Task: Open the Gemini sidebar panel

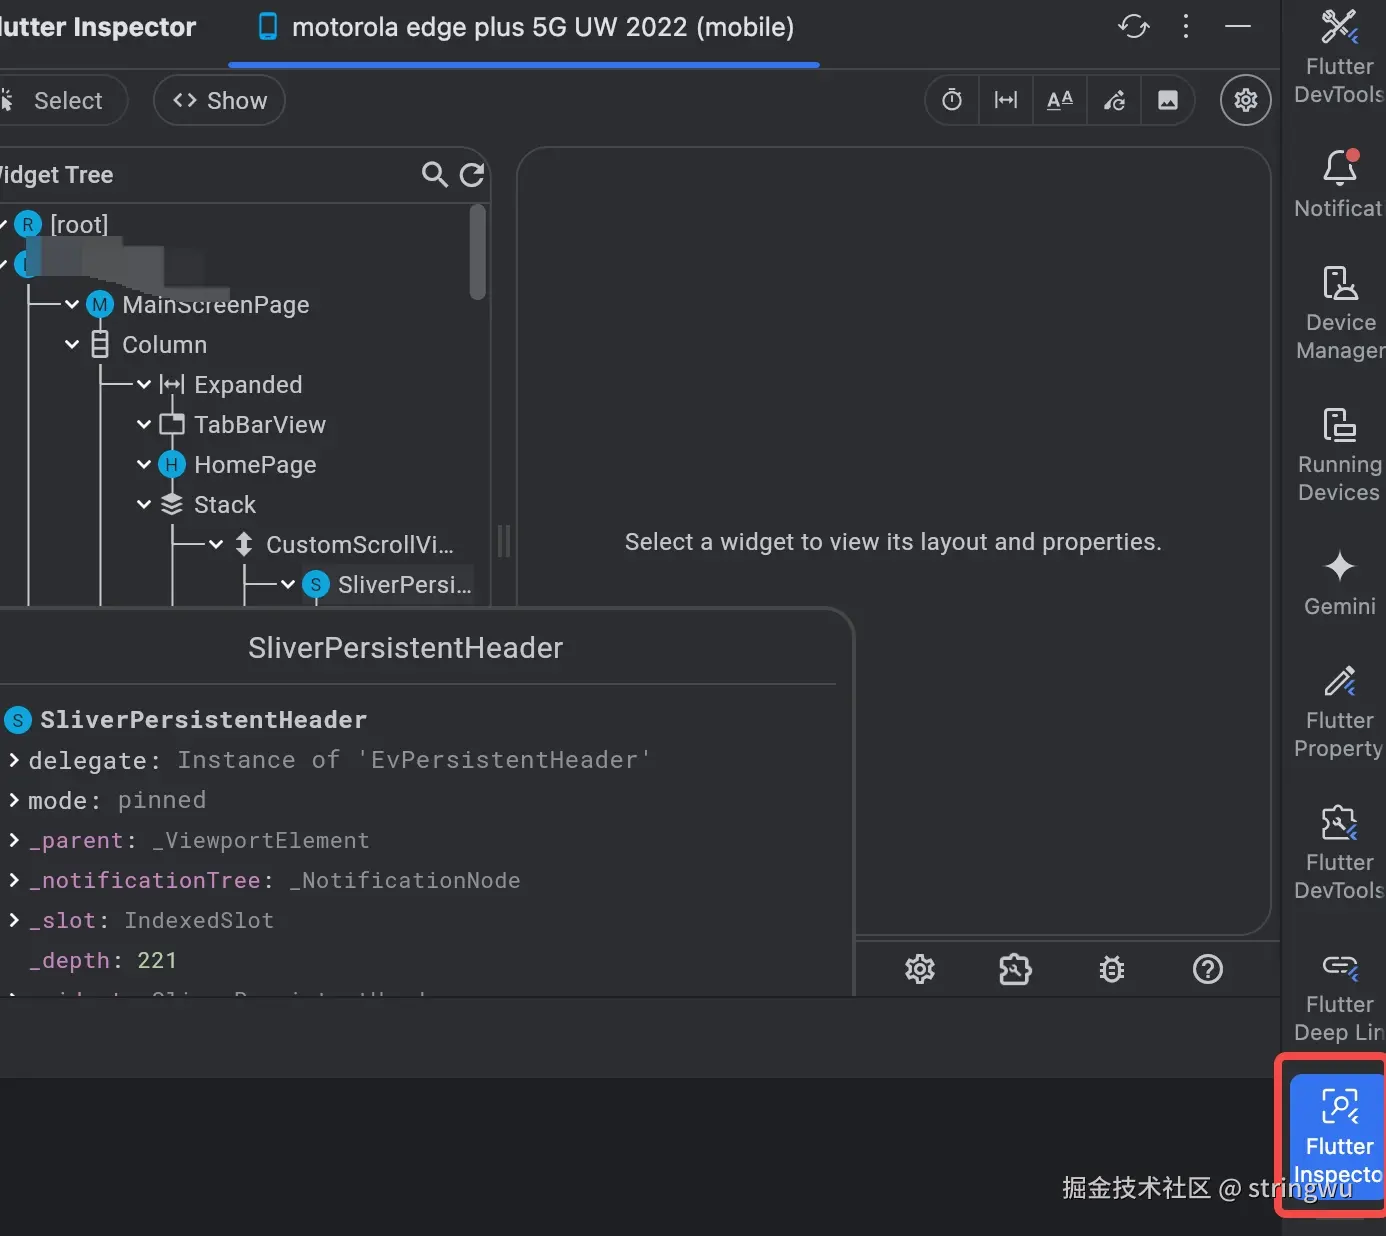Action: pos(1338,582)
